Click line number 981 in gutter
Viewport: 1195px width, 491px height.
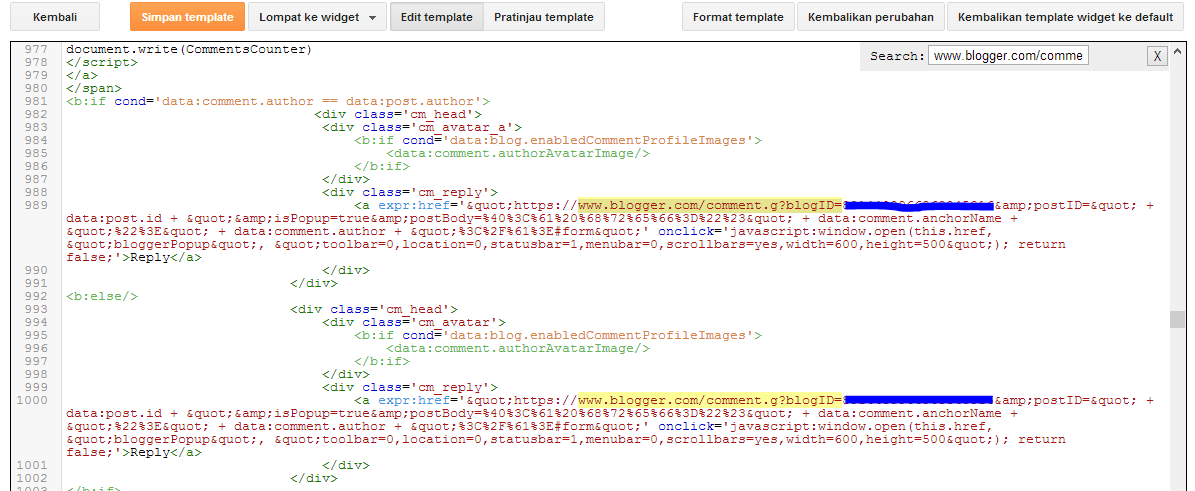[36, 101]
